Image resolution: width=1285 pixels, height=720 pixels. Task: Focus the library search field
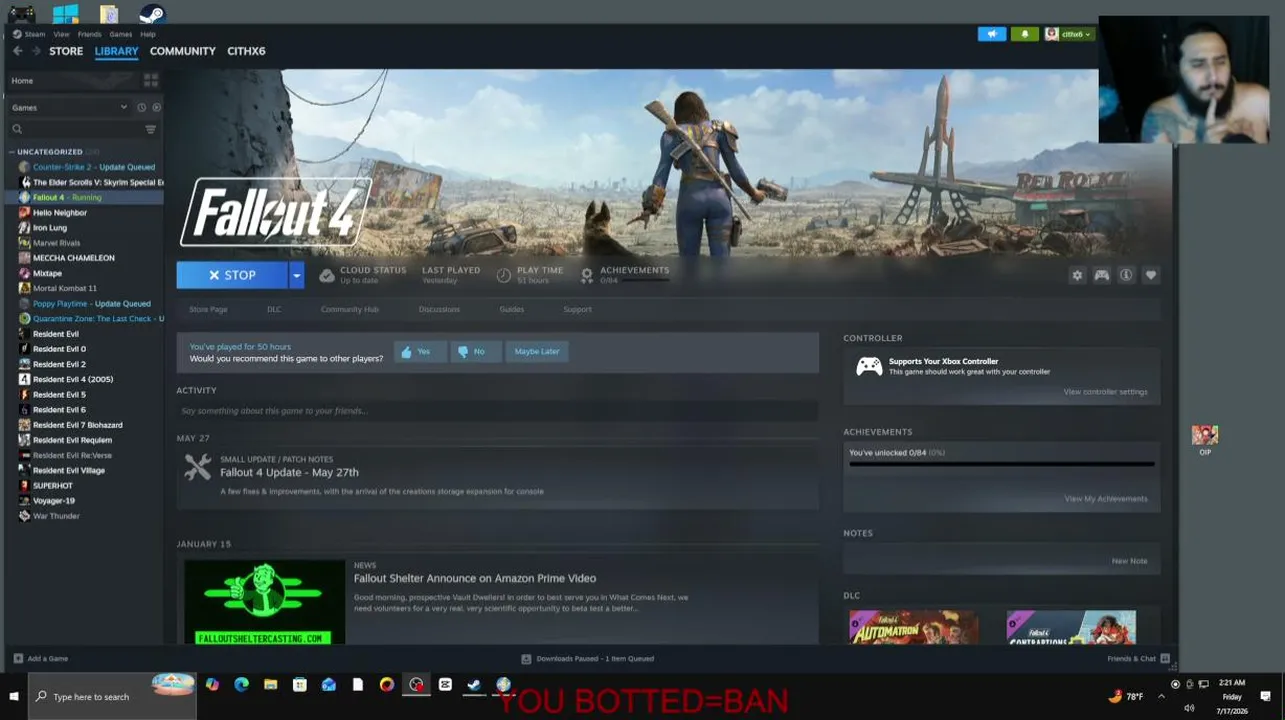click(75, 129)
